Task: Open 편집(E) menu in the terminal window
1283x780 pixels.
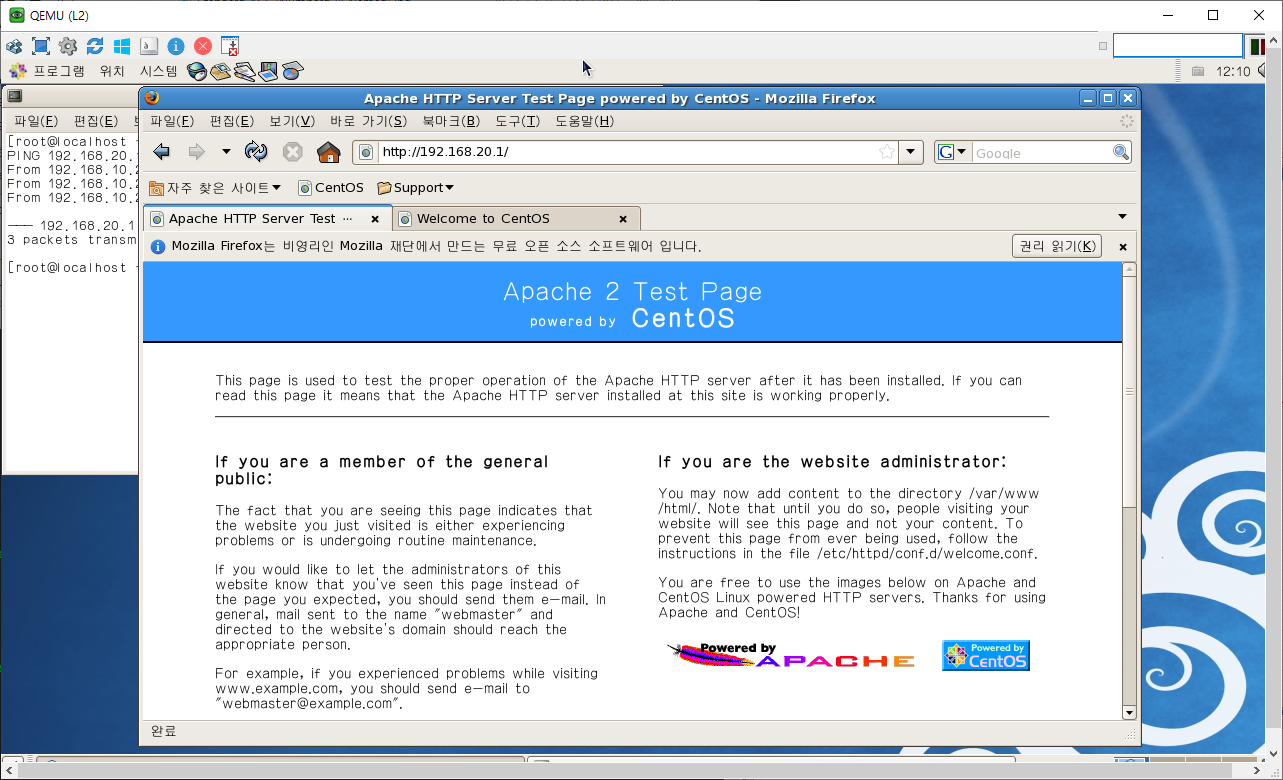Action: [x=96, y=121]
